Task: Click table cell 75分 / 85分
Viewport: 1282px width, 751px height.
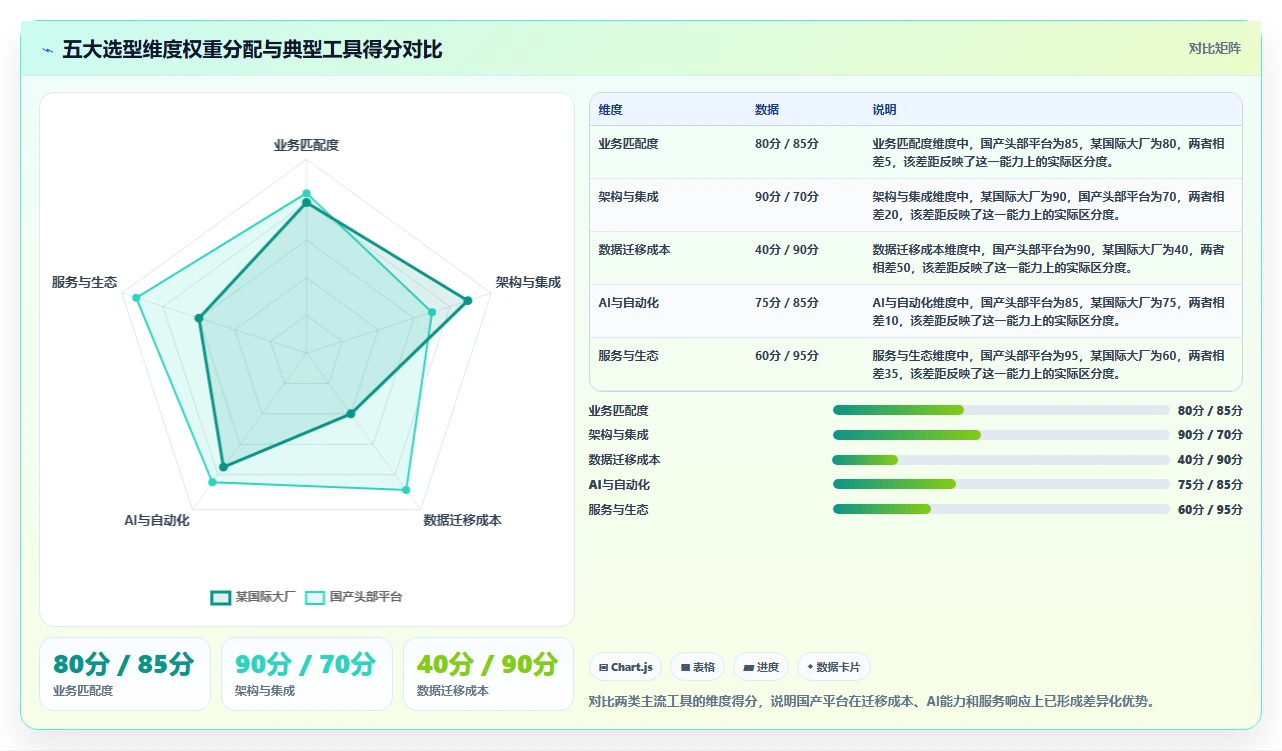Action: 787,303
